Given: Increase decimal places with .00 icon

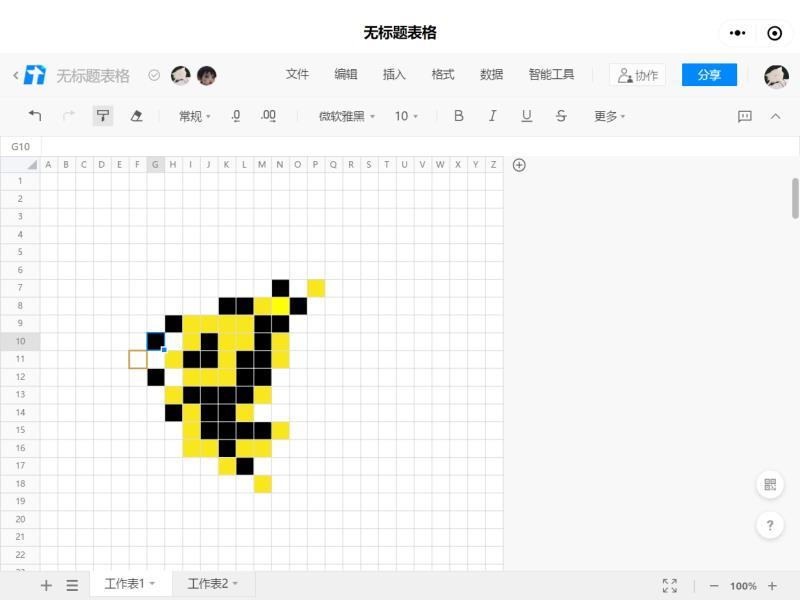Looking at the screenshot, I should click(268, 116).
